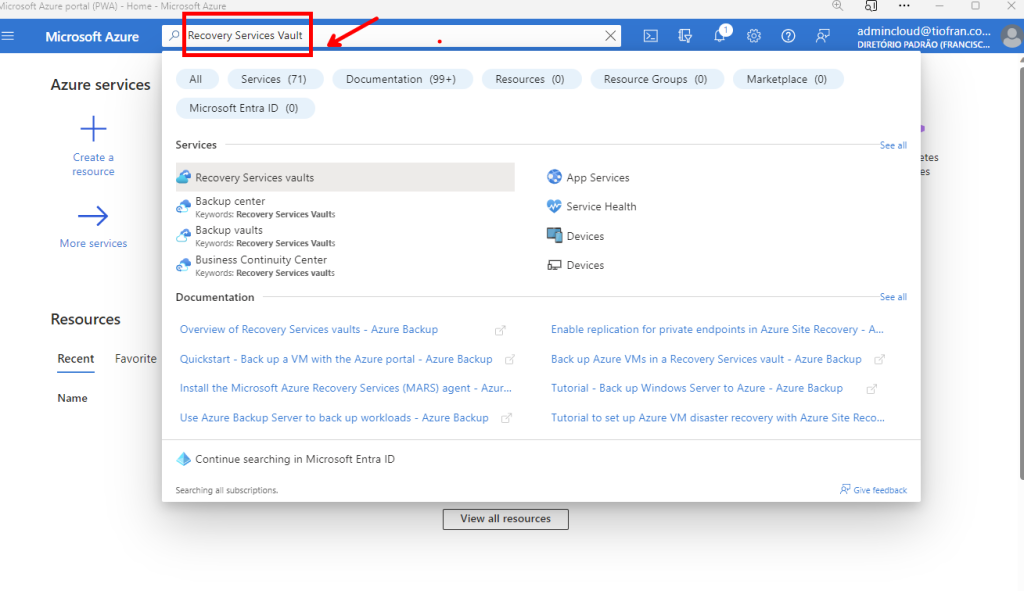Open Overview of Recovery Services vaults link

click(x=308, y=329)
